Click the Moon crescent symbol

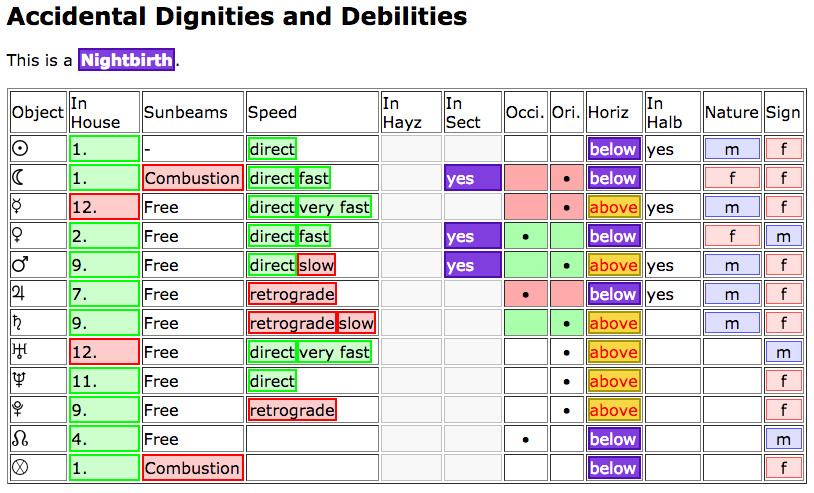(18, 178)
